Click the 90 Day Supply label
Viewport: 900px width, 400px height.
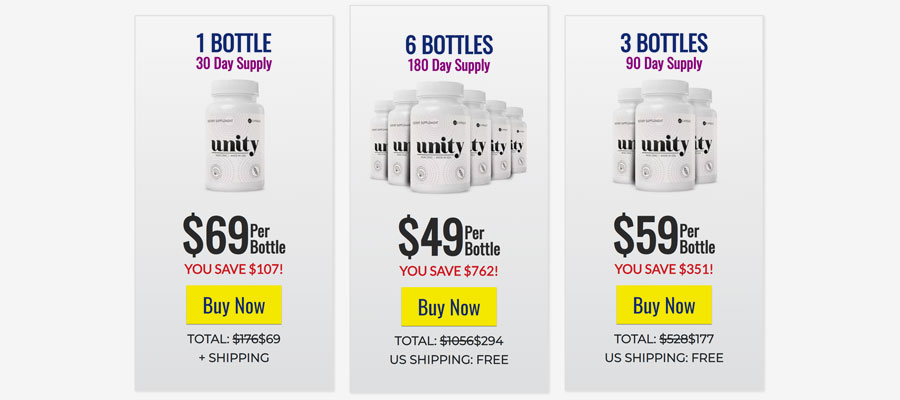(664, 64)
